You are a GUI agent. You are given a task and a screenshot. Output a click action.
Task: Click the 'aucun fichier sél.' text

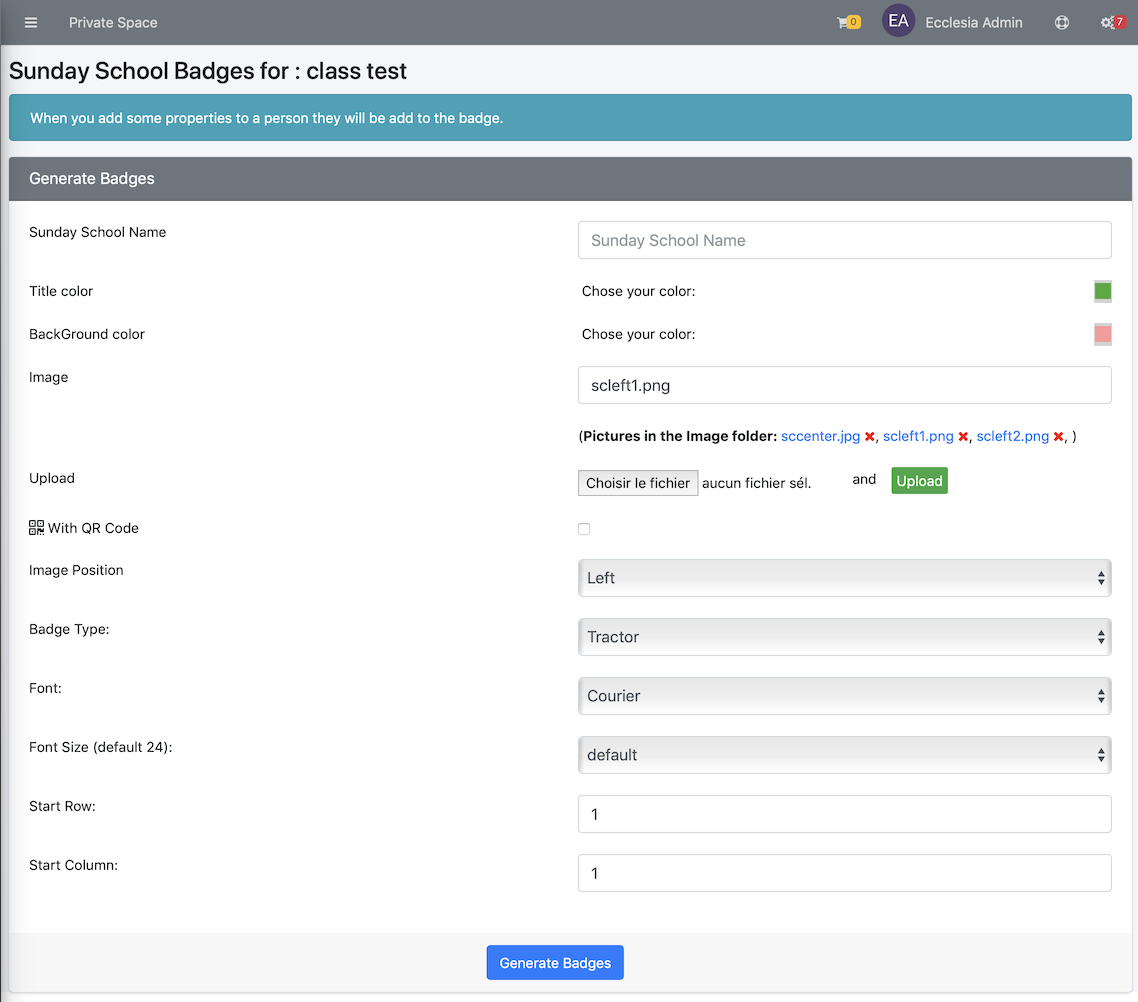pos(756,483)
